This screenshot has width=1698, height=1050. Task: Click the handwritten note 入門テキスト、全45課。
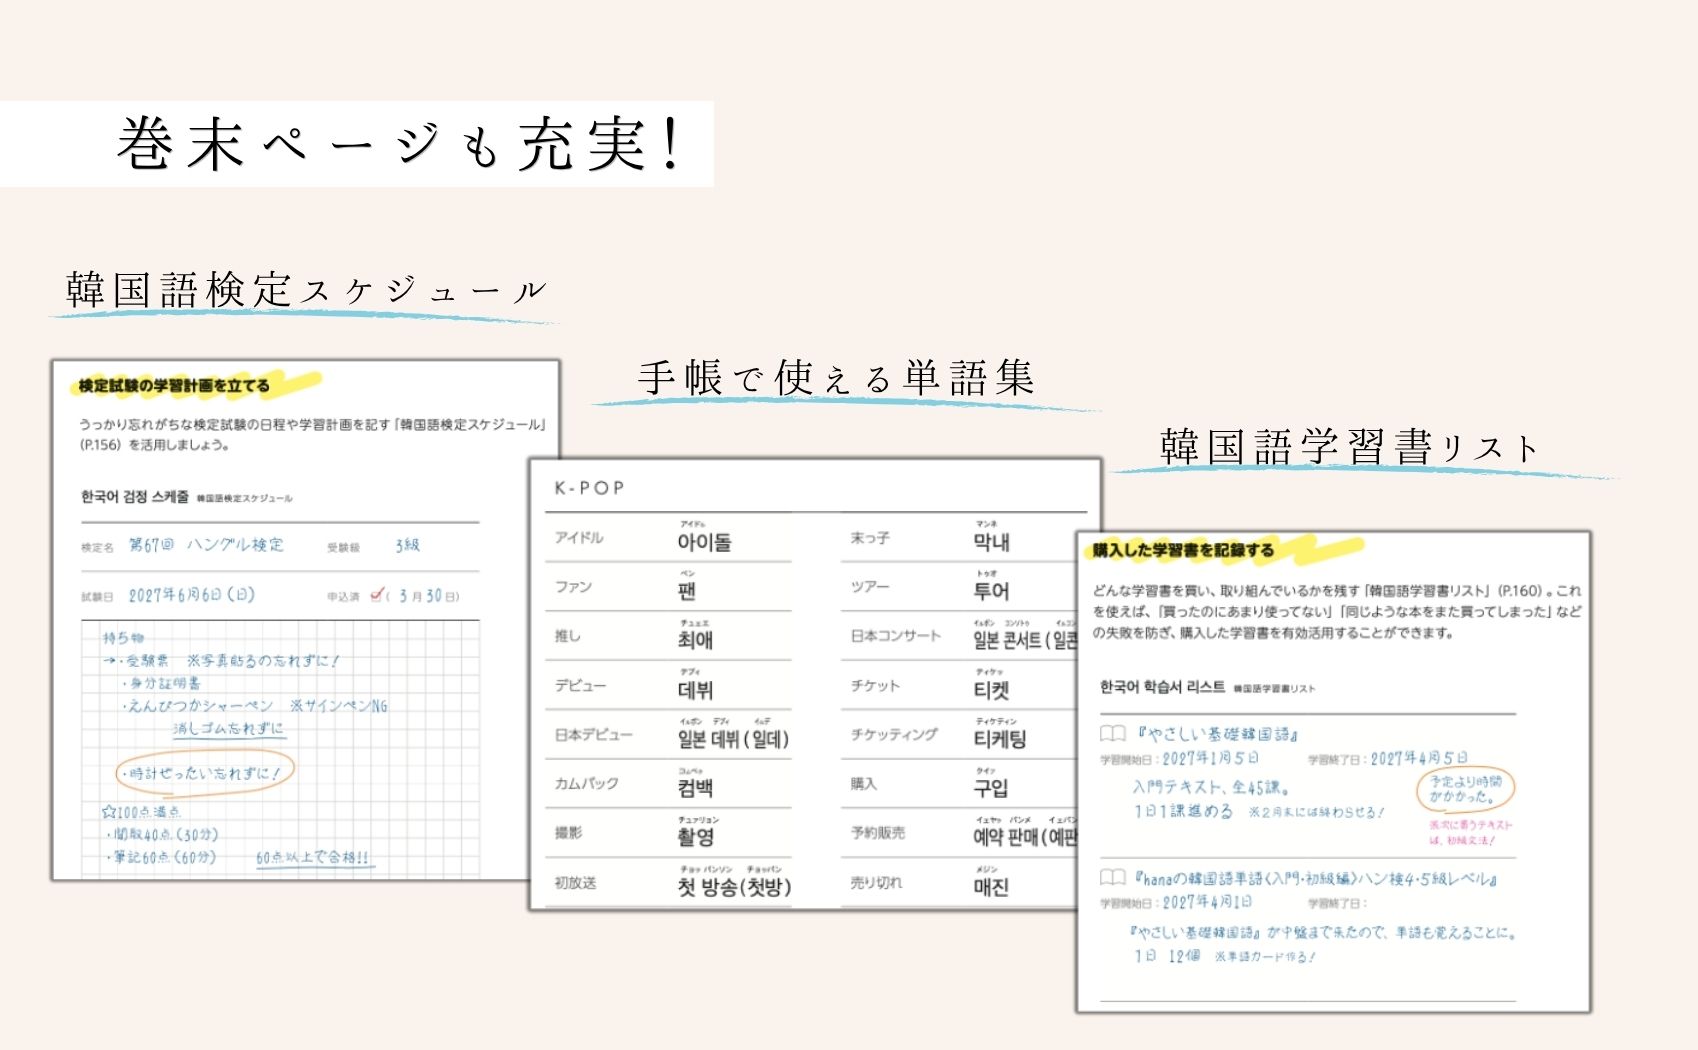click(1210, 787)
